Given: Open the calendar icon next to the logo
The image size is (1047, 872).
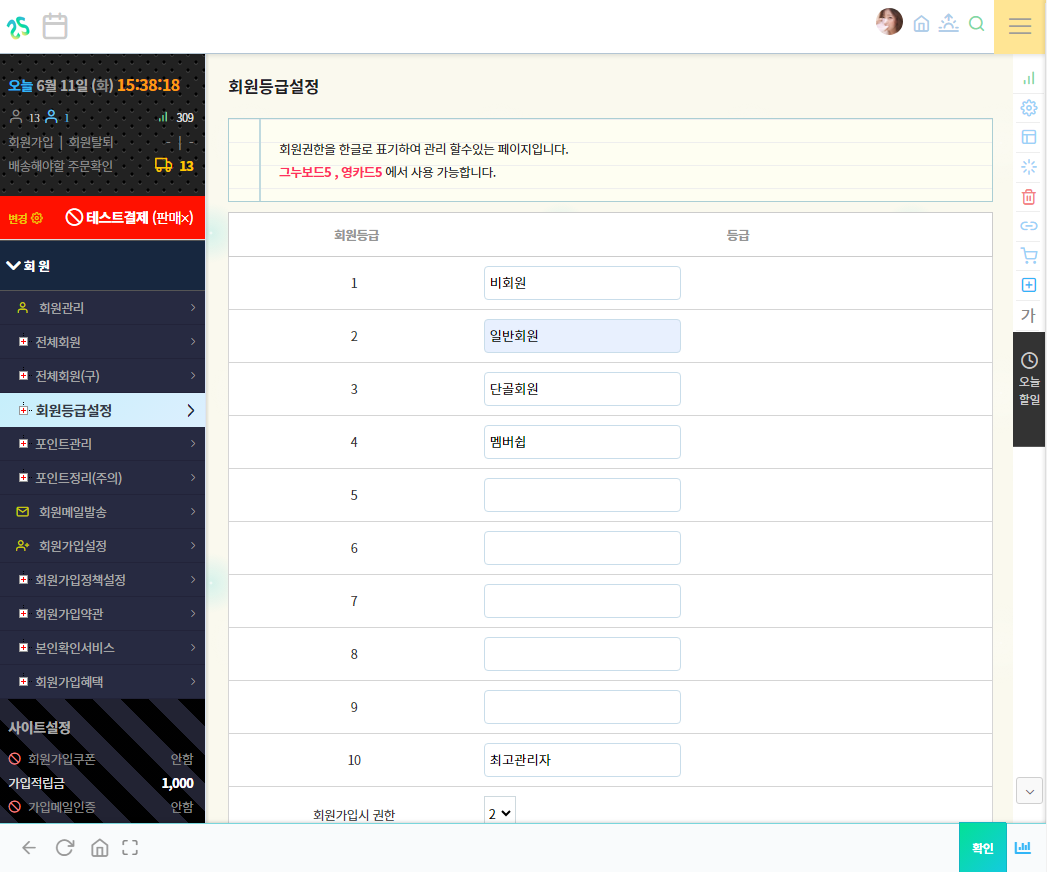Looking at the screenshot, I should 55,27.
